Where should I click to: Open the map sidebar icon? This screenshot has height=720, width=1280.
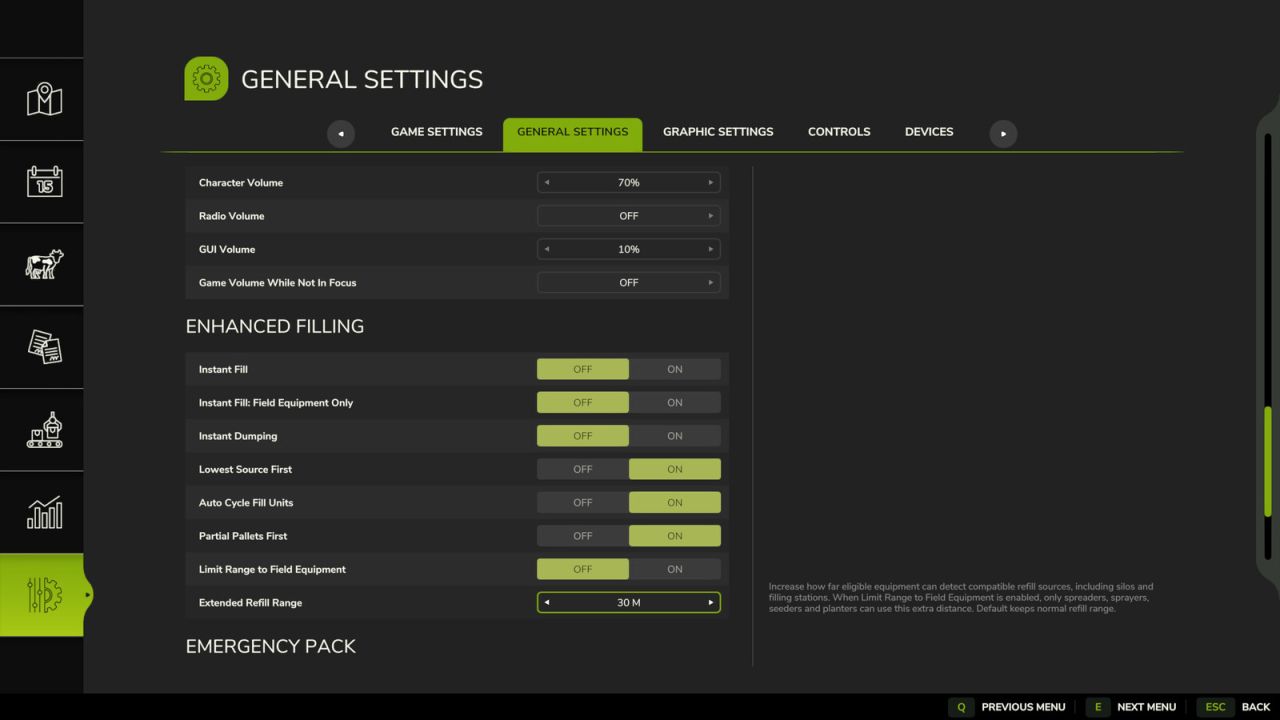[x=44, y=99]
